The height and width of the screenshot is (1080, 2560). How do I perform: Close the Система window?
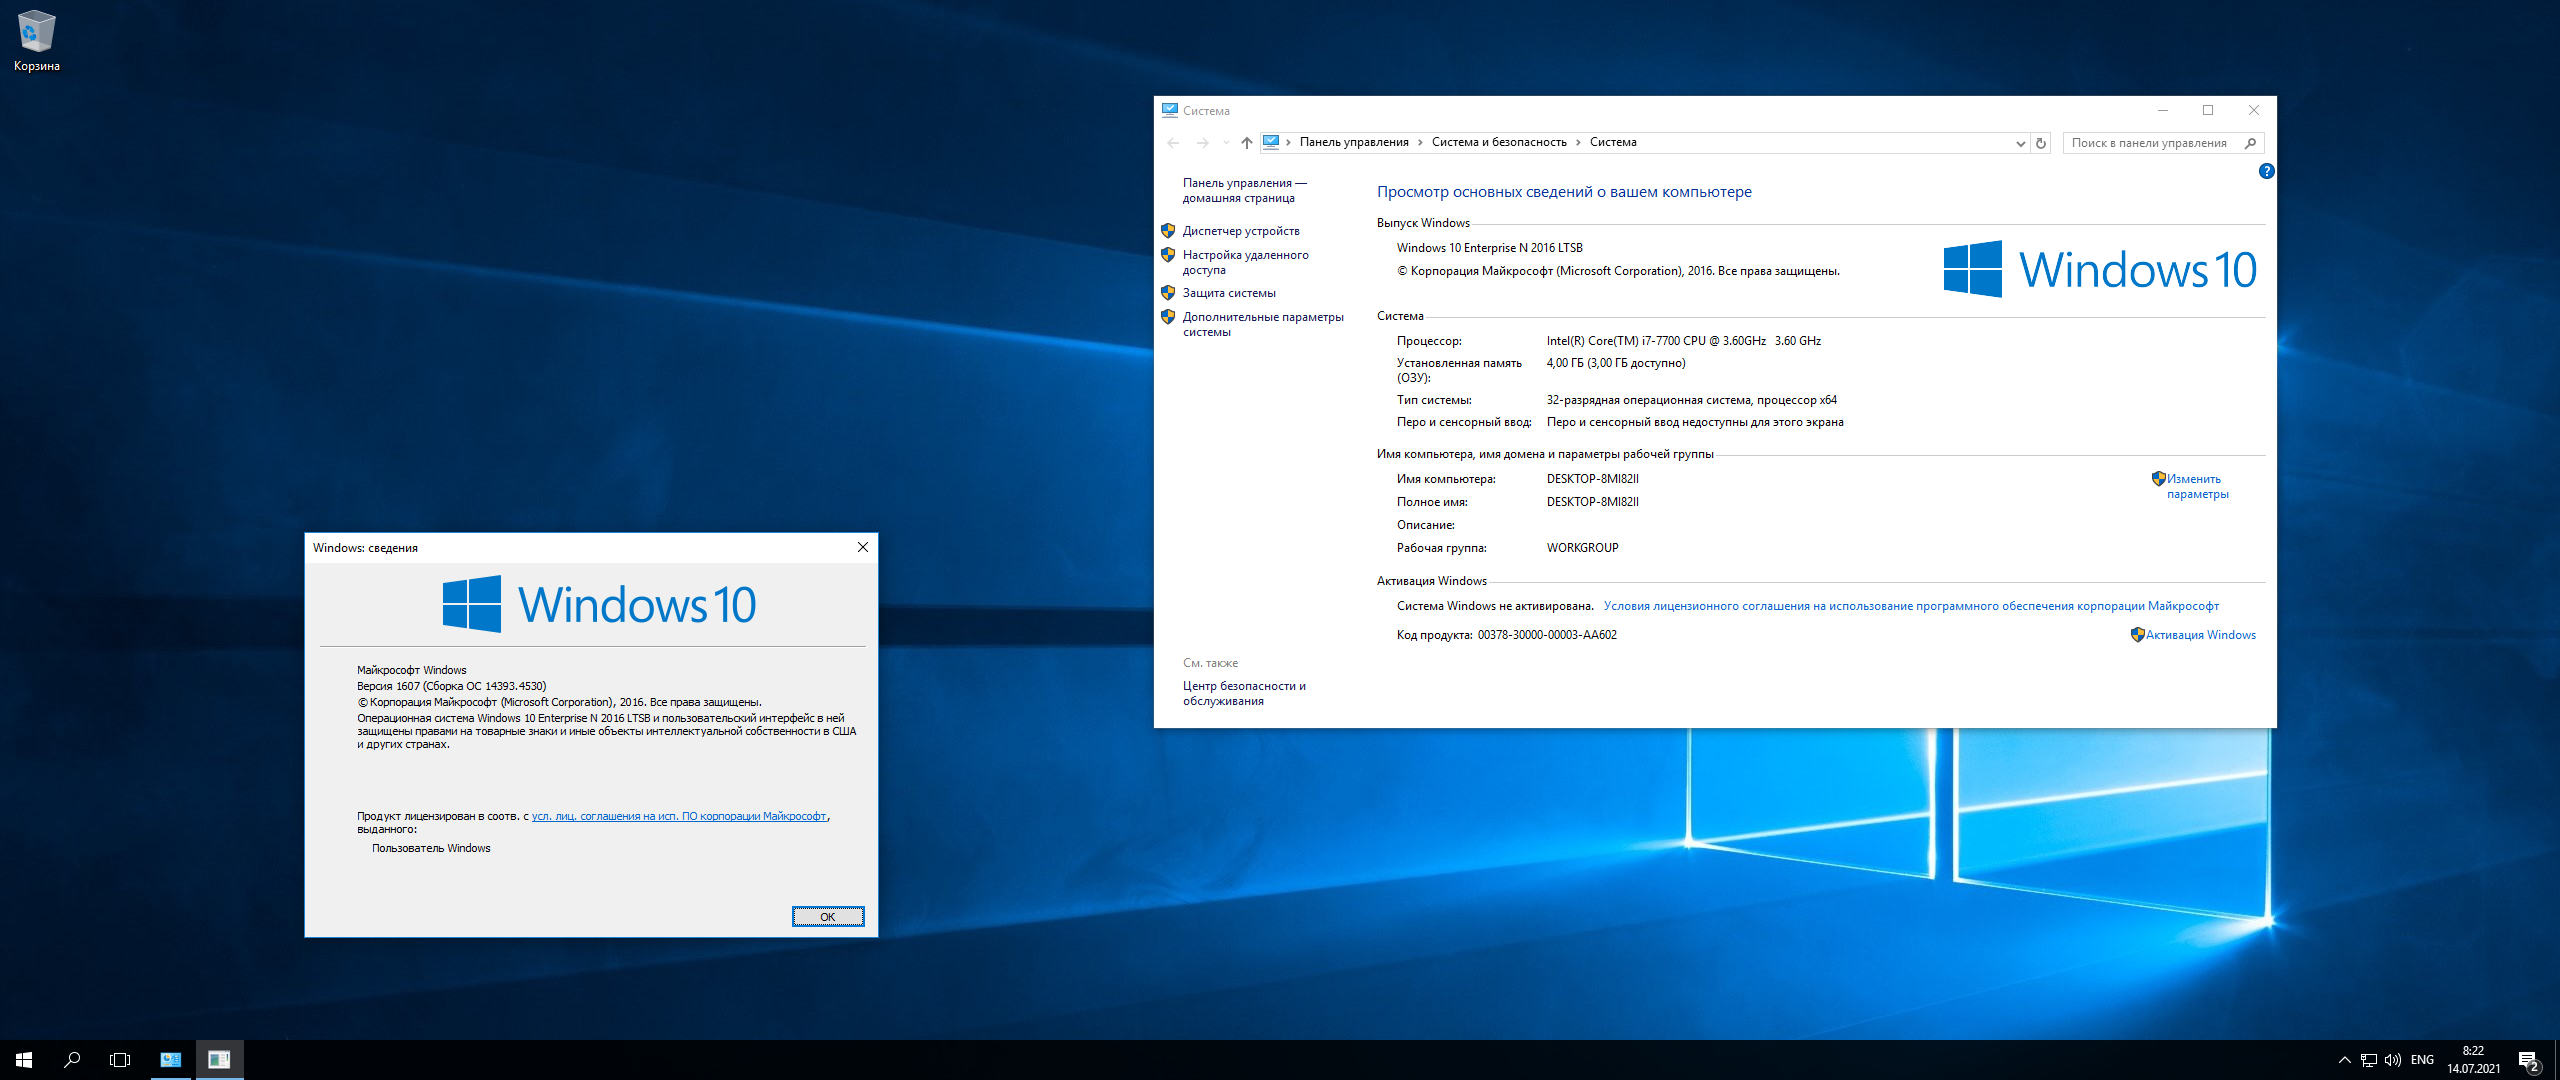[x=2254, y=110]
